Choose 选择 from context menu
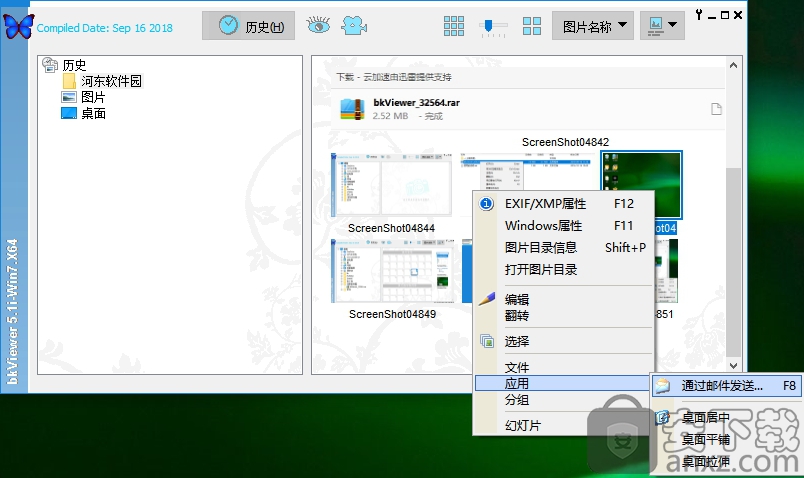This screenshot has width=804, height=478. (x=563, y=341)
